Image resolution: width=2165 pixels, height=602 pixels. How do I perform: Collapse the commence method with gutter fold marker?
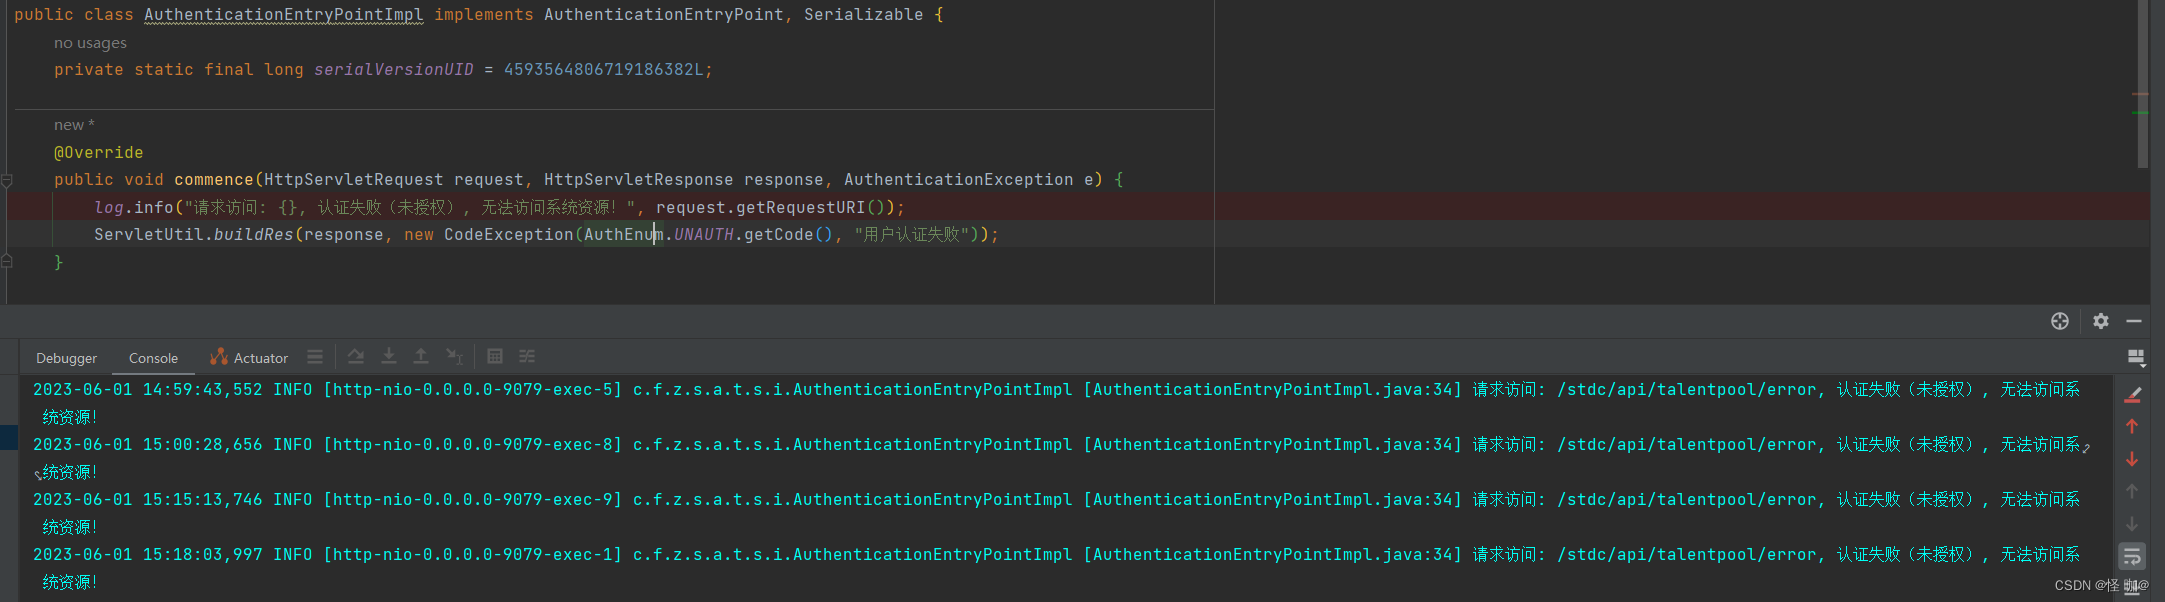(x=7, y=181)
